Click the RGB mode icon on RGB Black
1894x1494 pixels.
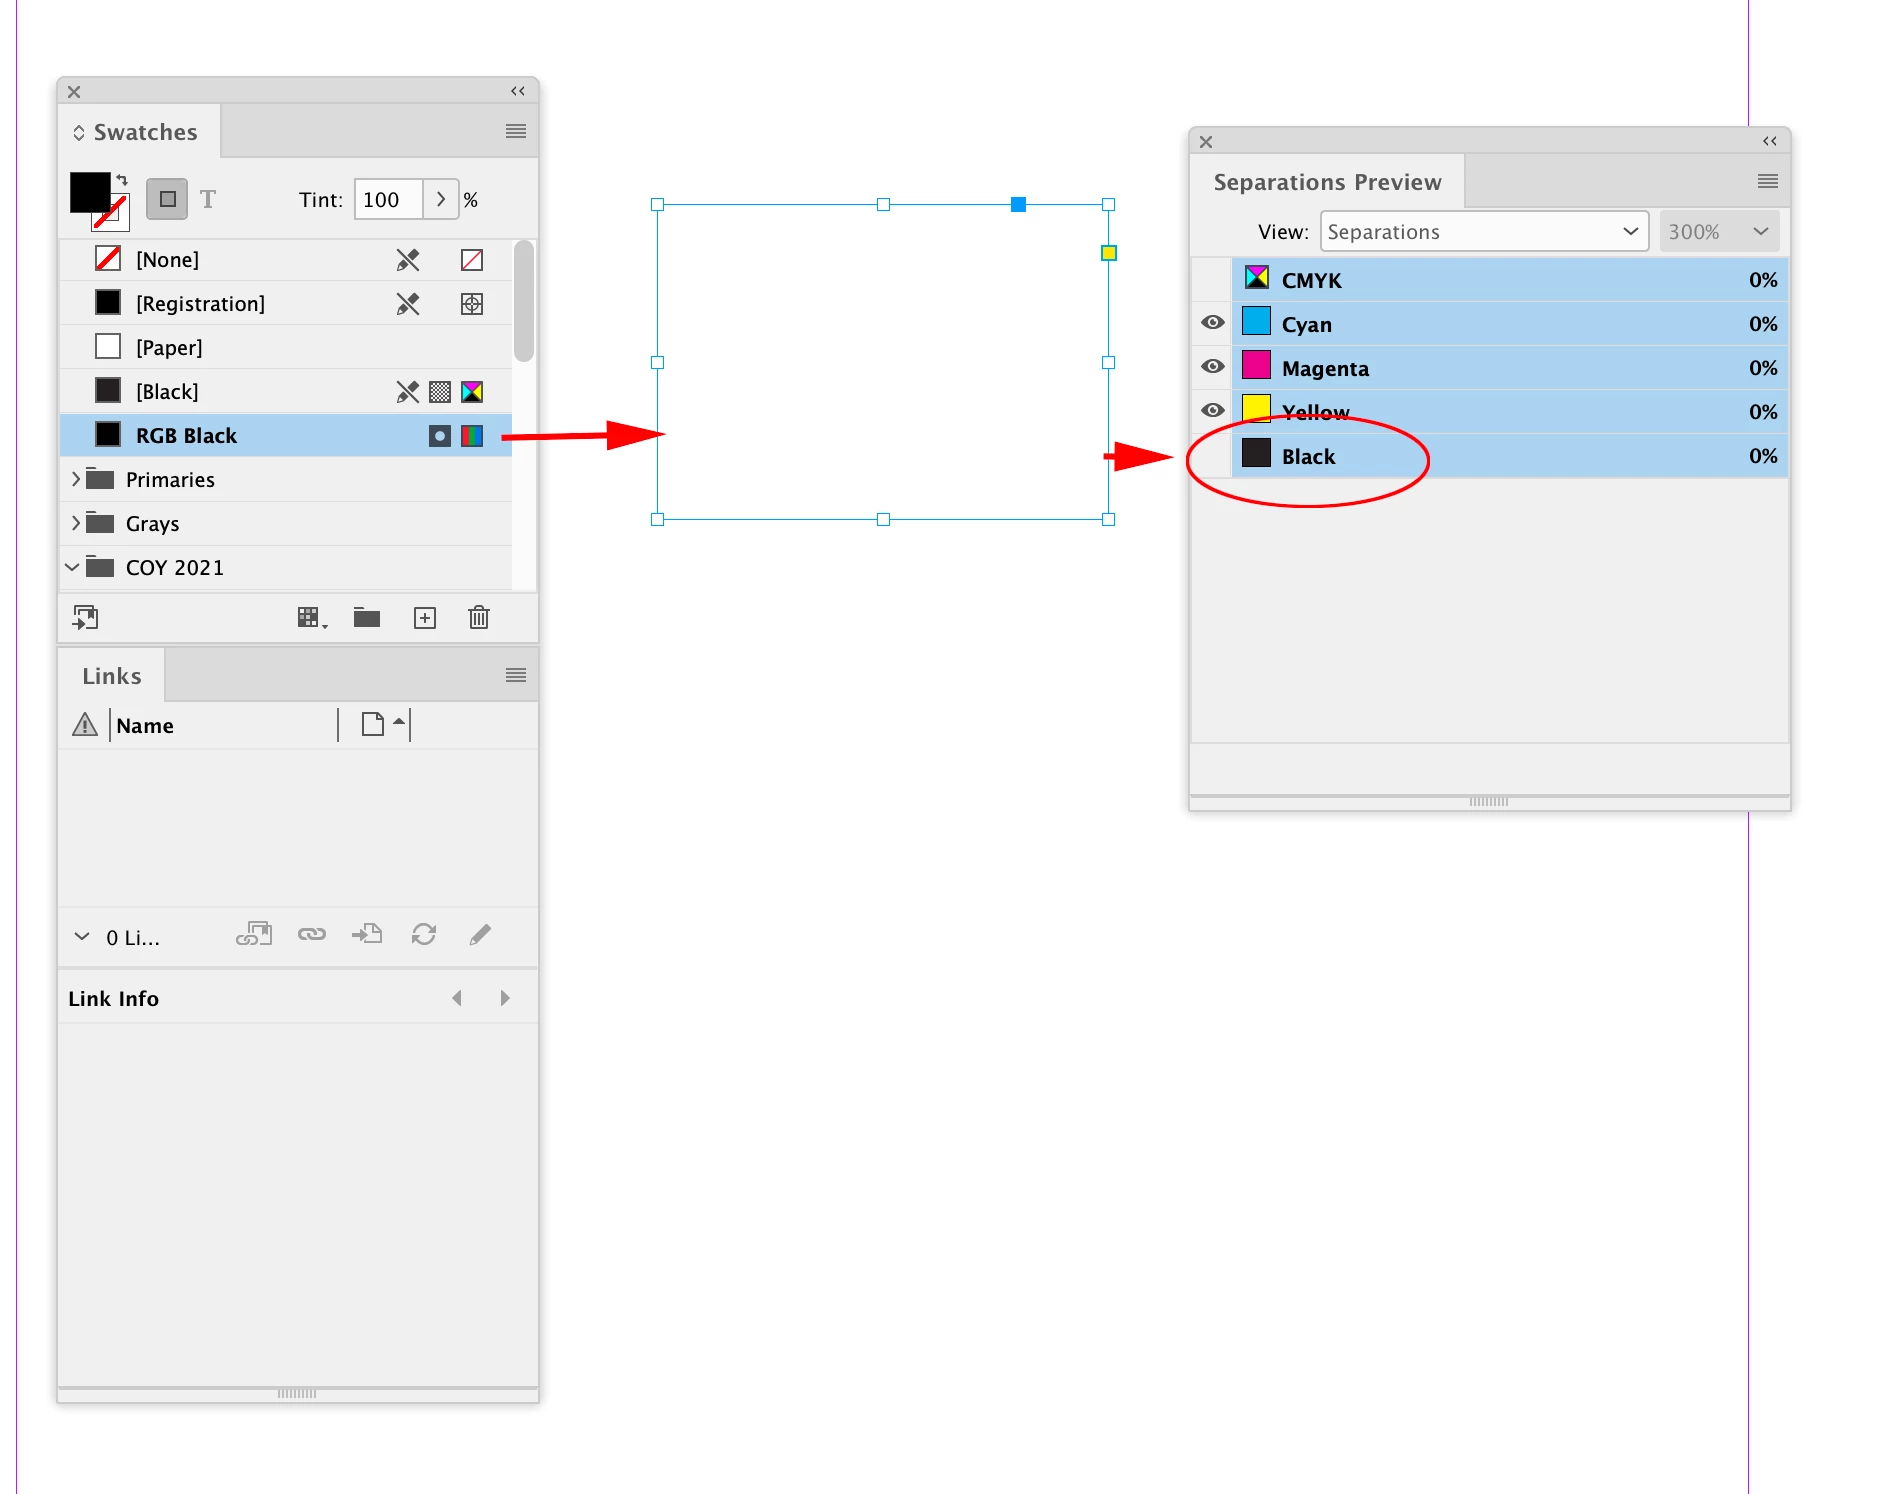point(472,436)
